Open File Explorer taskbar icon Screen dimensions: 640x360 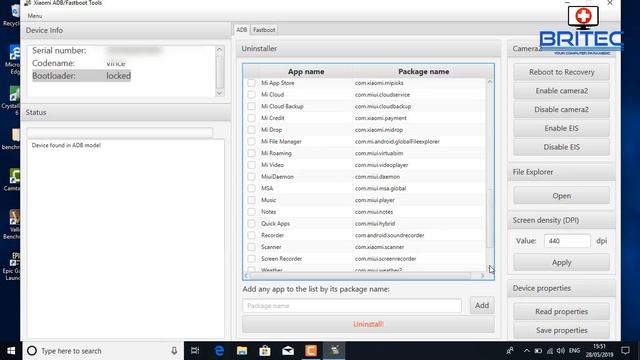[242, 351]
